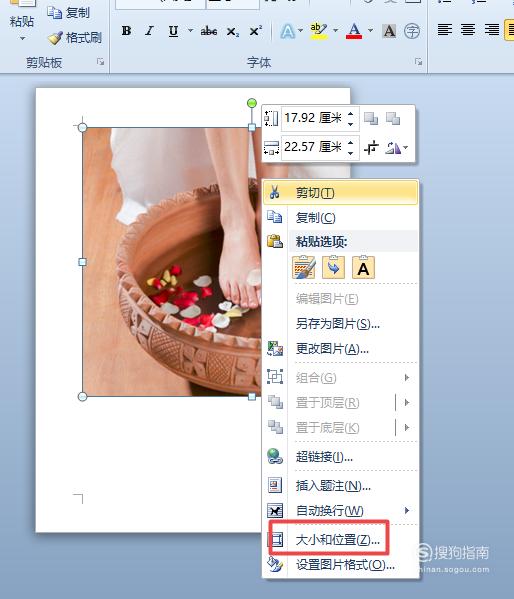
Task: Click the Bring Forward icon in mini toolbar
Action: [371, 118]
